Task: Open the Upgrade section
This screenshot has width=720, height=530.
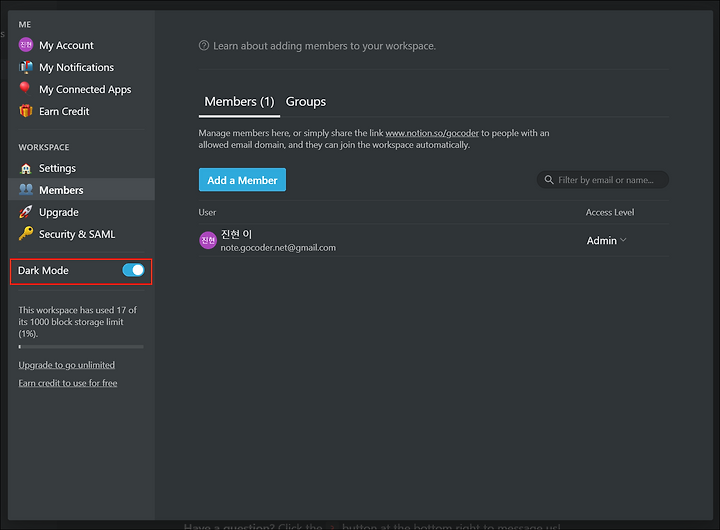Action: [81, 212]
